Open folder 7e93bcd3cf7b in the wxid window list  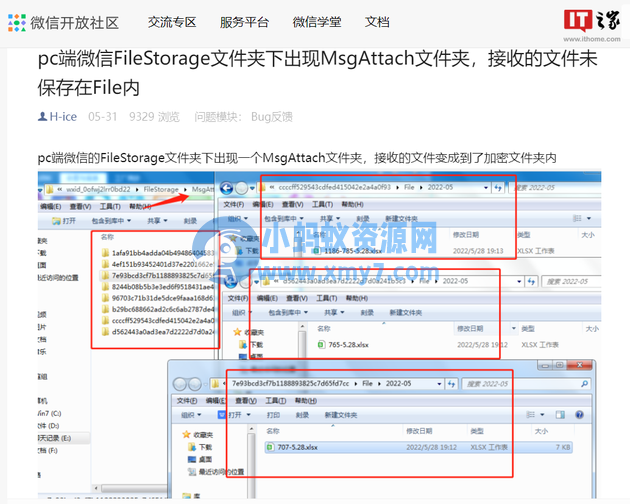(x=158, y=275)
